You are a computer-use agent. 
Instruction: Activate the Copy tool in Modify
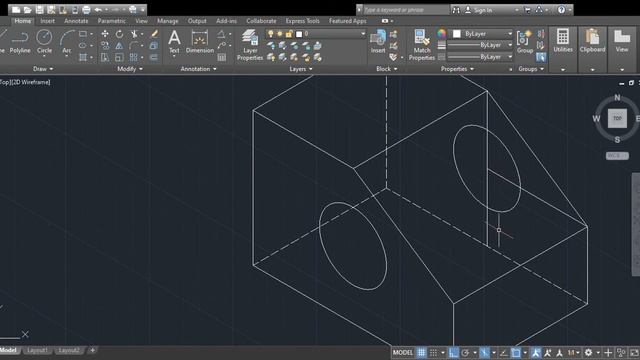tap(105, 46)
